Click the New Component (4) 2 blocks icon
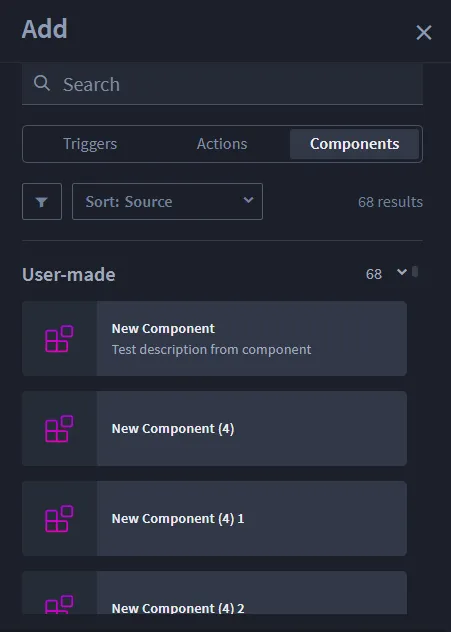This screenshot has width=451, height=632. (x=59, y=605)
